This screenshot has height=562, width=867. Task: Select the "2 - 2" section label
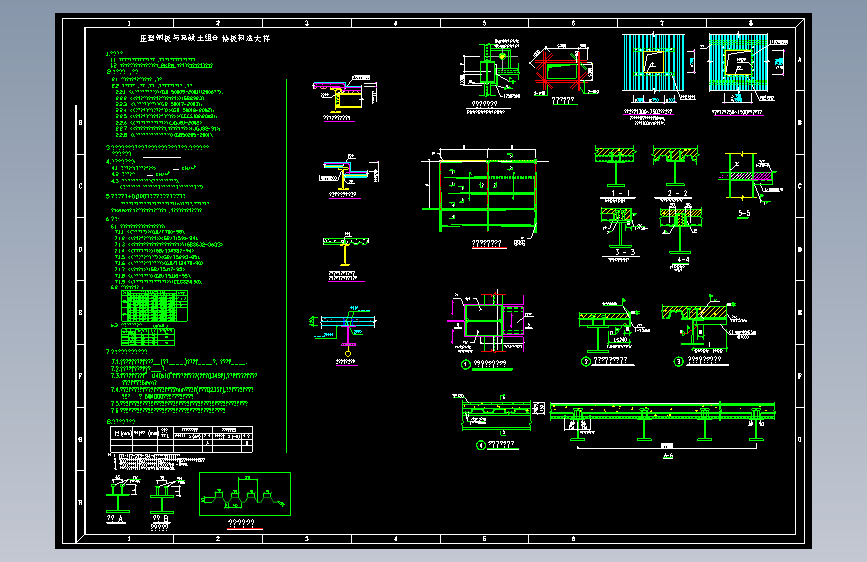[x=677, y=193]
